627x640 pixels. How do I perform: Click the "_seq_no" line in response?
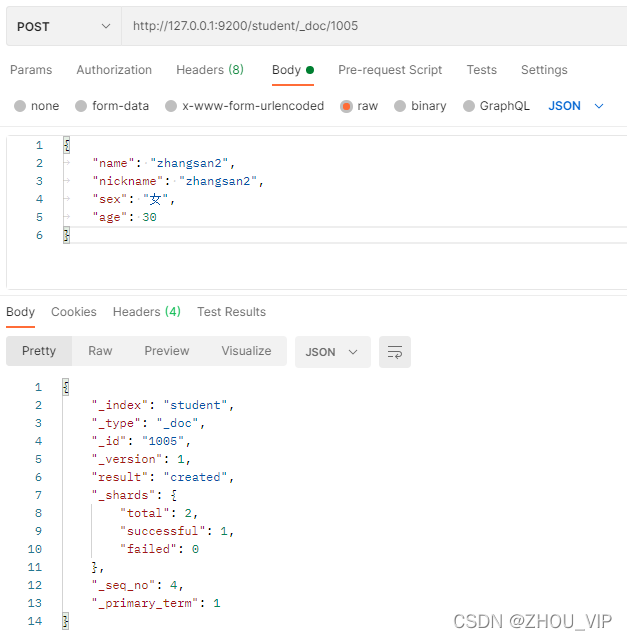138,585
